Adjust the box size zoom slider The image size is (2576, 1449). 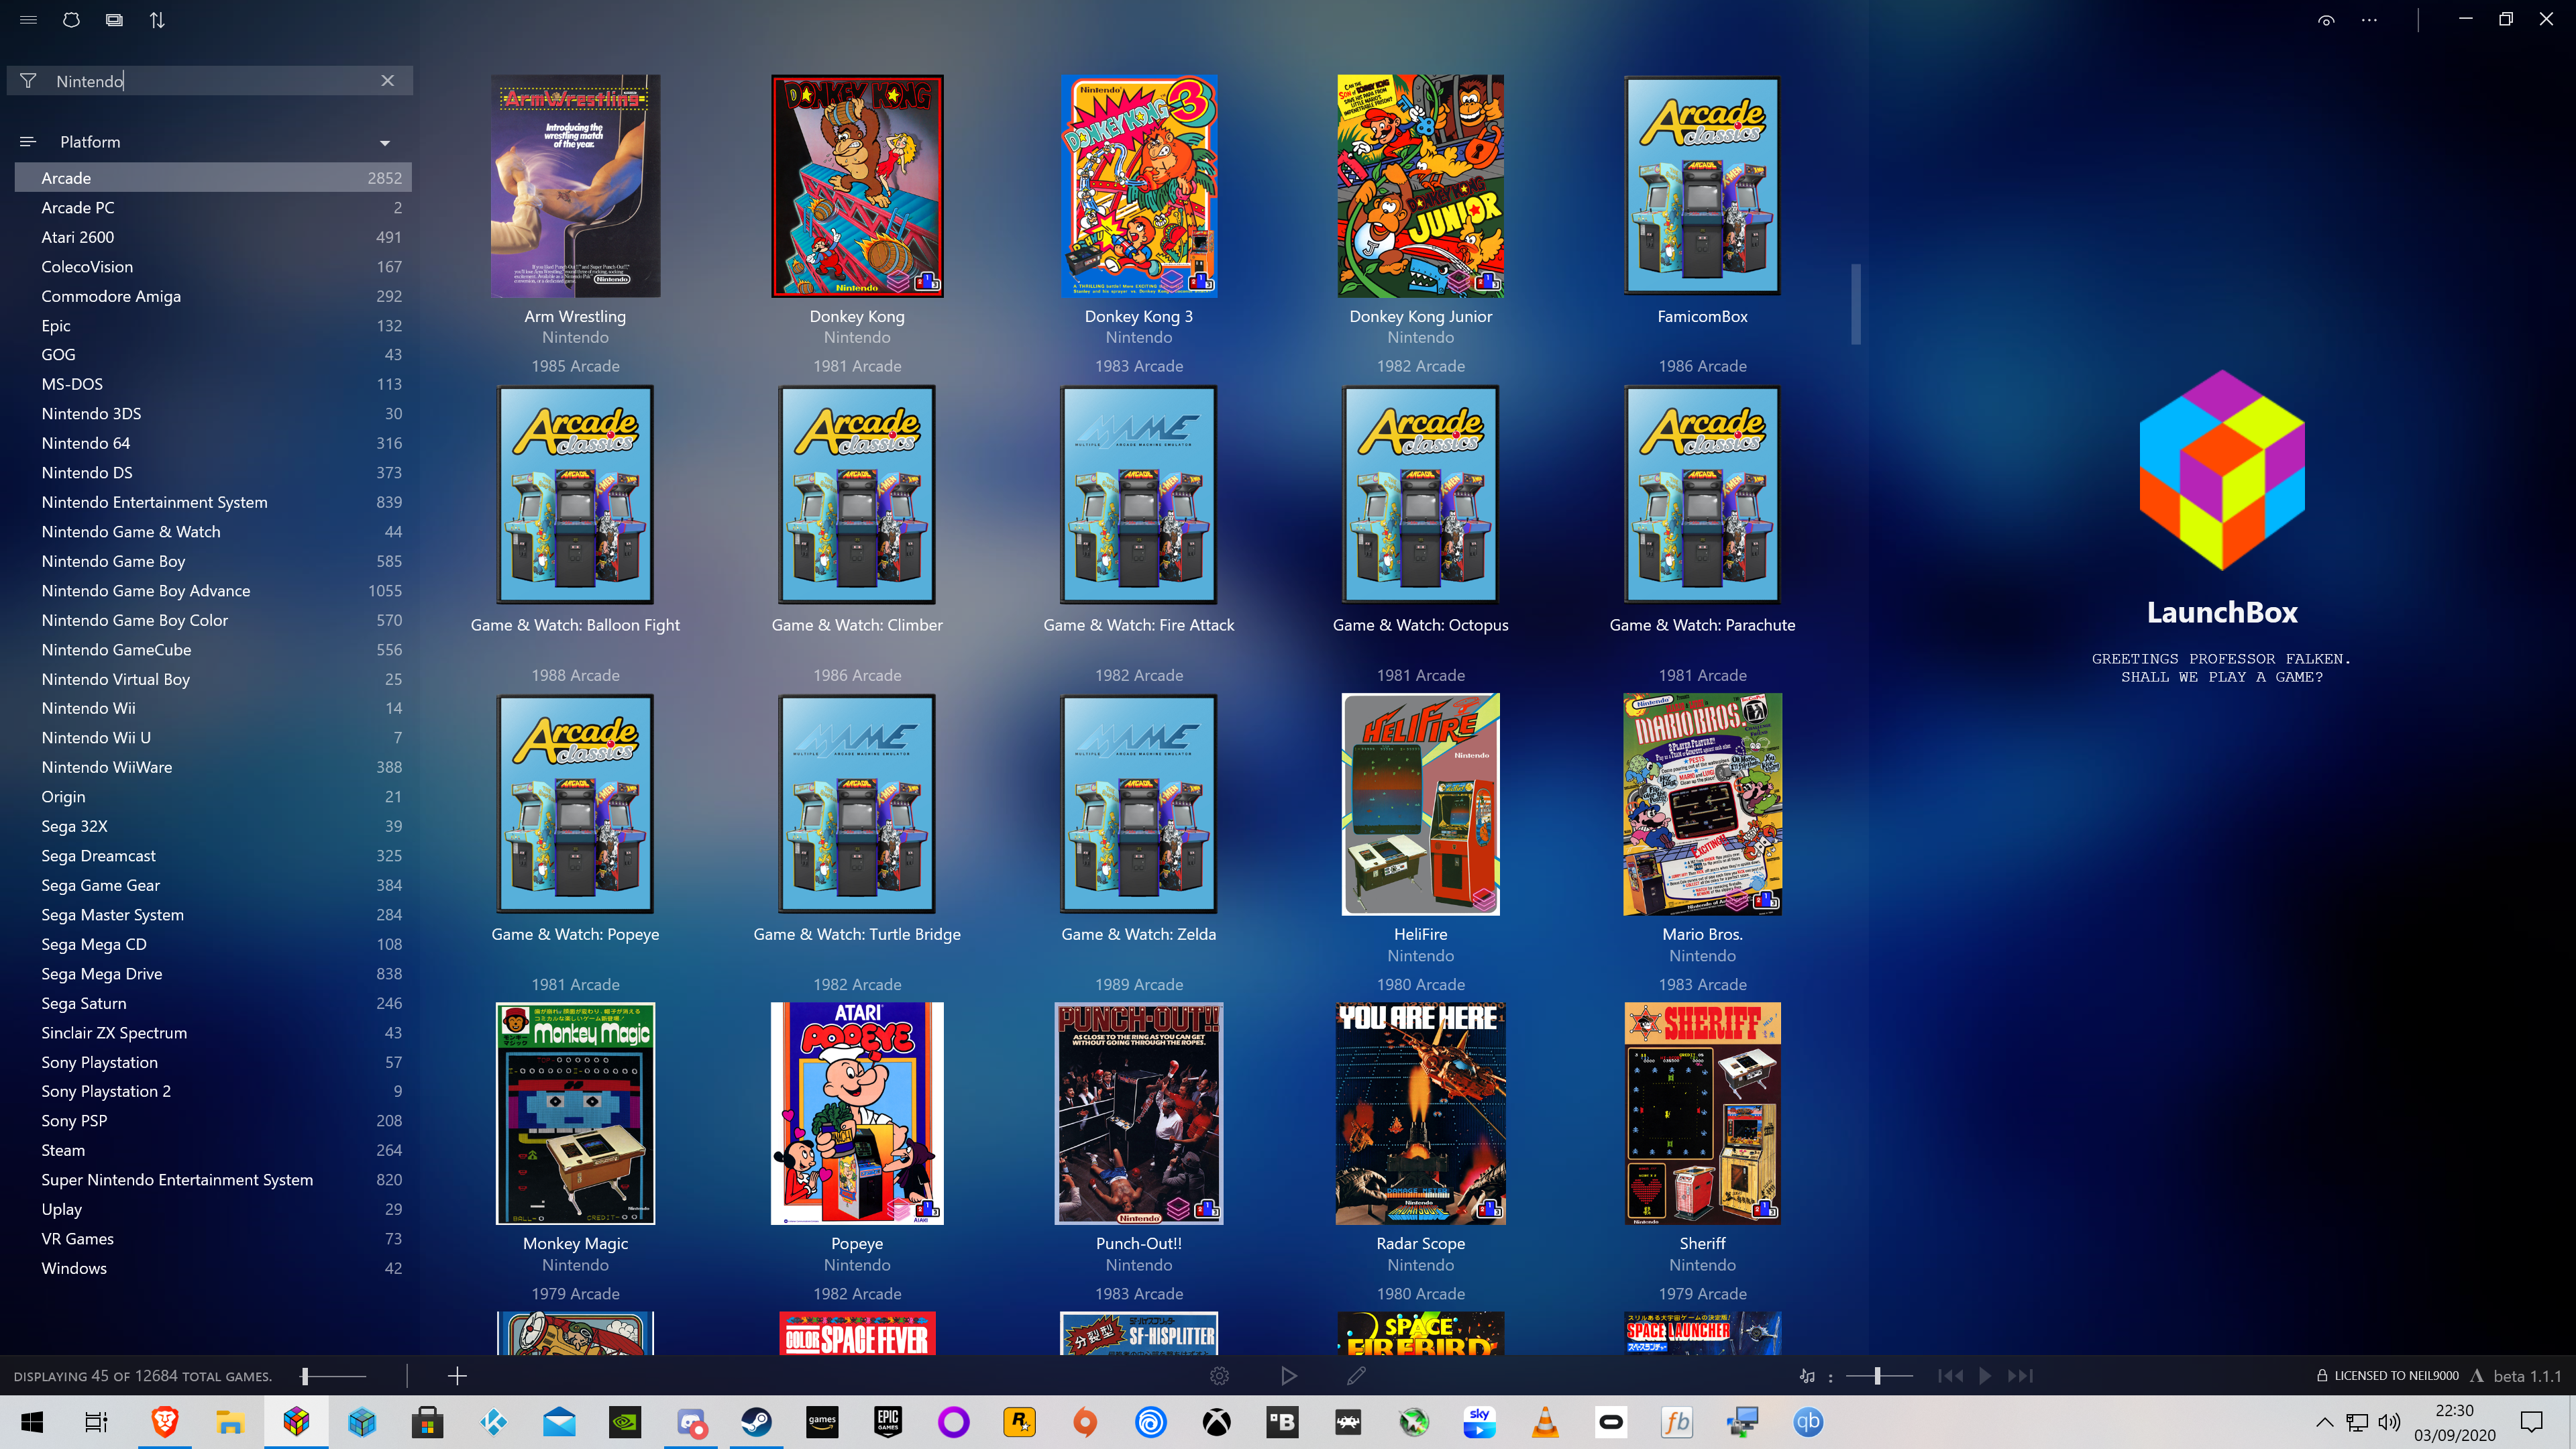334,1377
